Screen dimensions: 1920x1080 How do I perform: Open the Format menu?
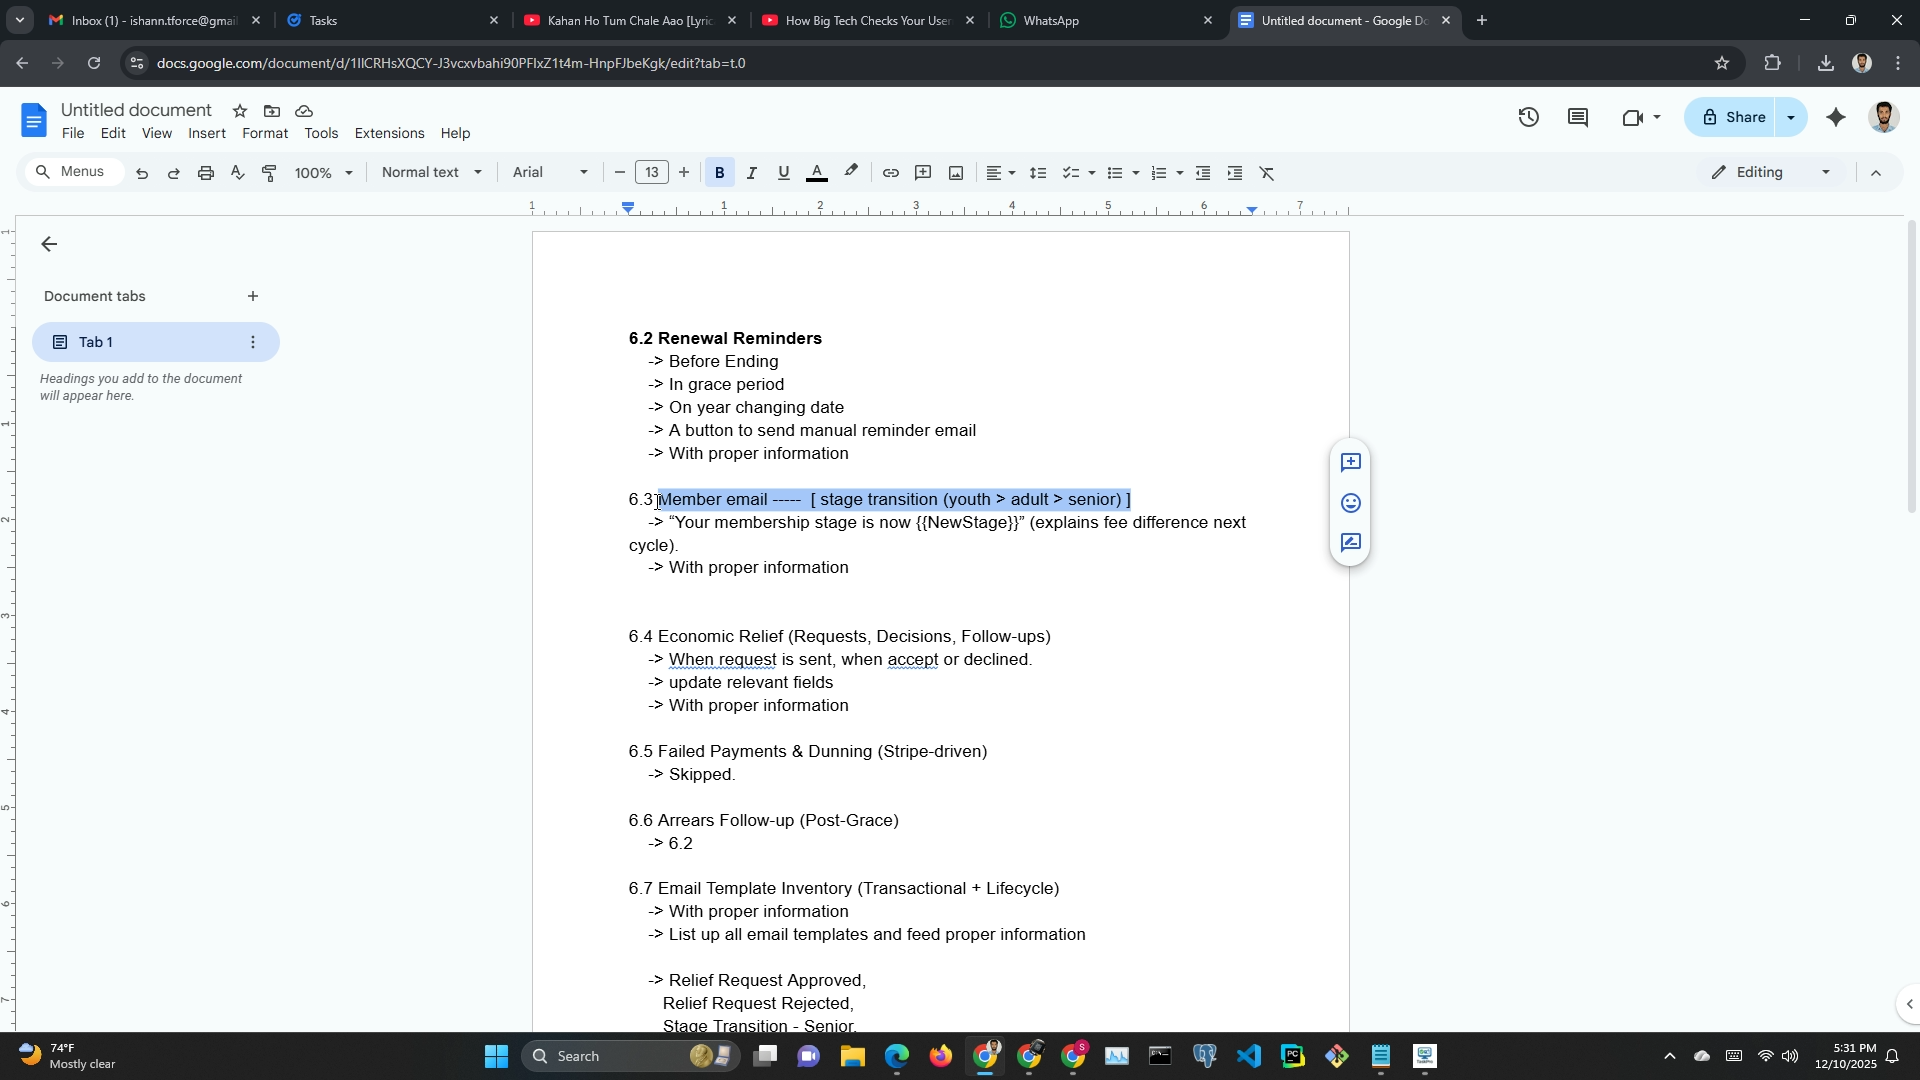(x=264, y=133)
